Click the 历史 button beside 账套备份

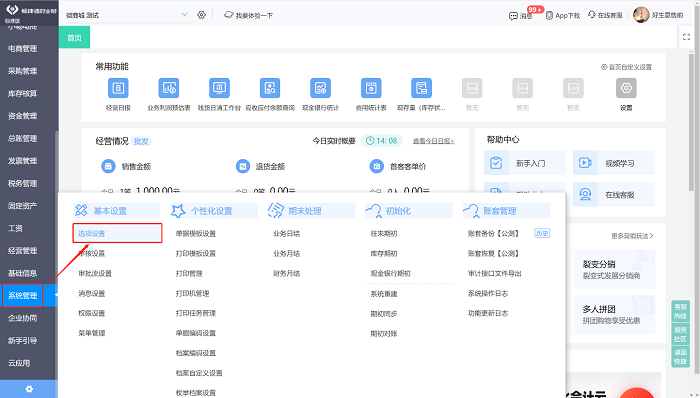[542, 233]
